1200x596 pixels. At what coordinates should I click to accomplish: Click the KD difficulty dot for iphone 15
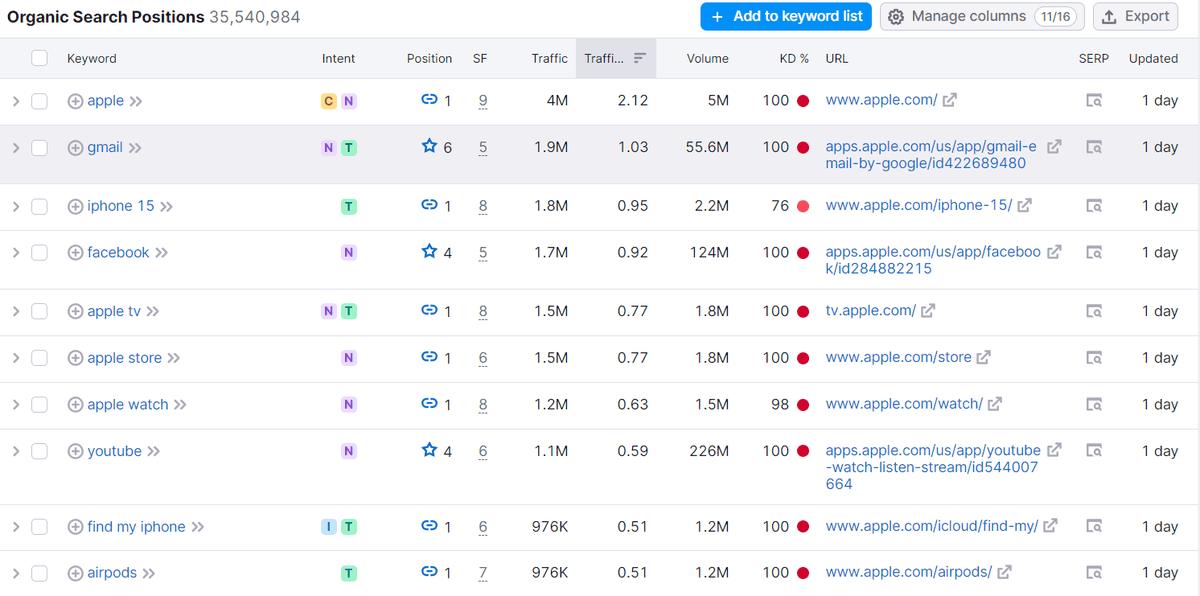tap(803, 207)
